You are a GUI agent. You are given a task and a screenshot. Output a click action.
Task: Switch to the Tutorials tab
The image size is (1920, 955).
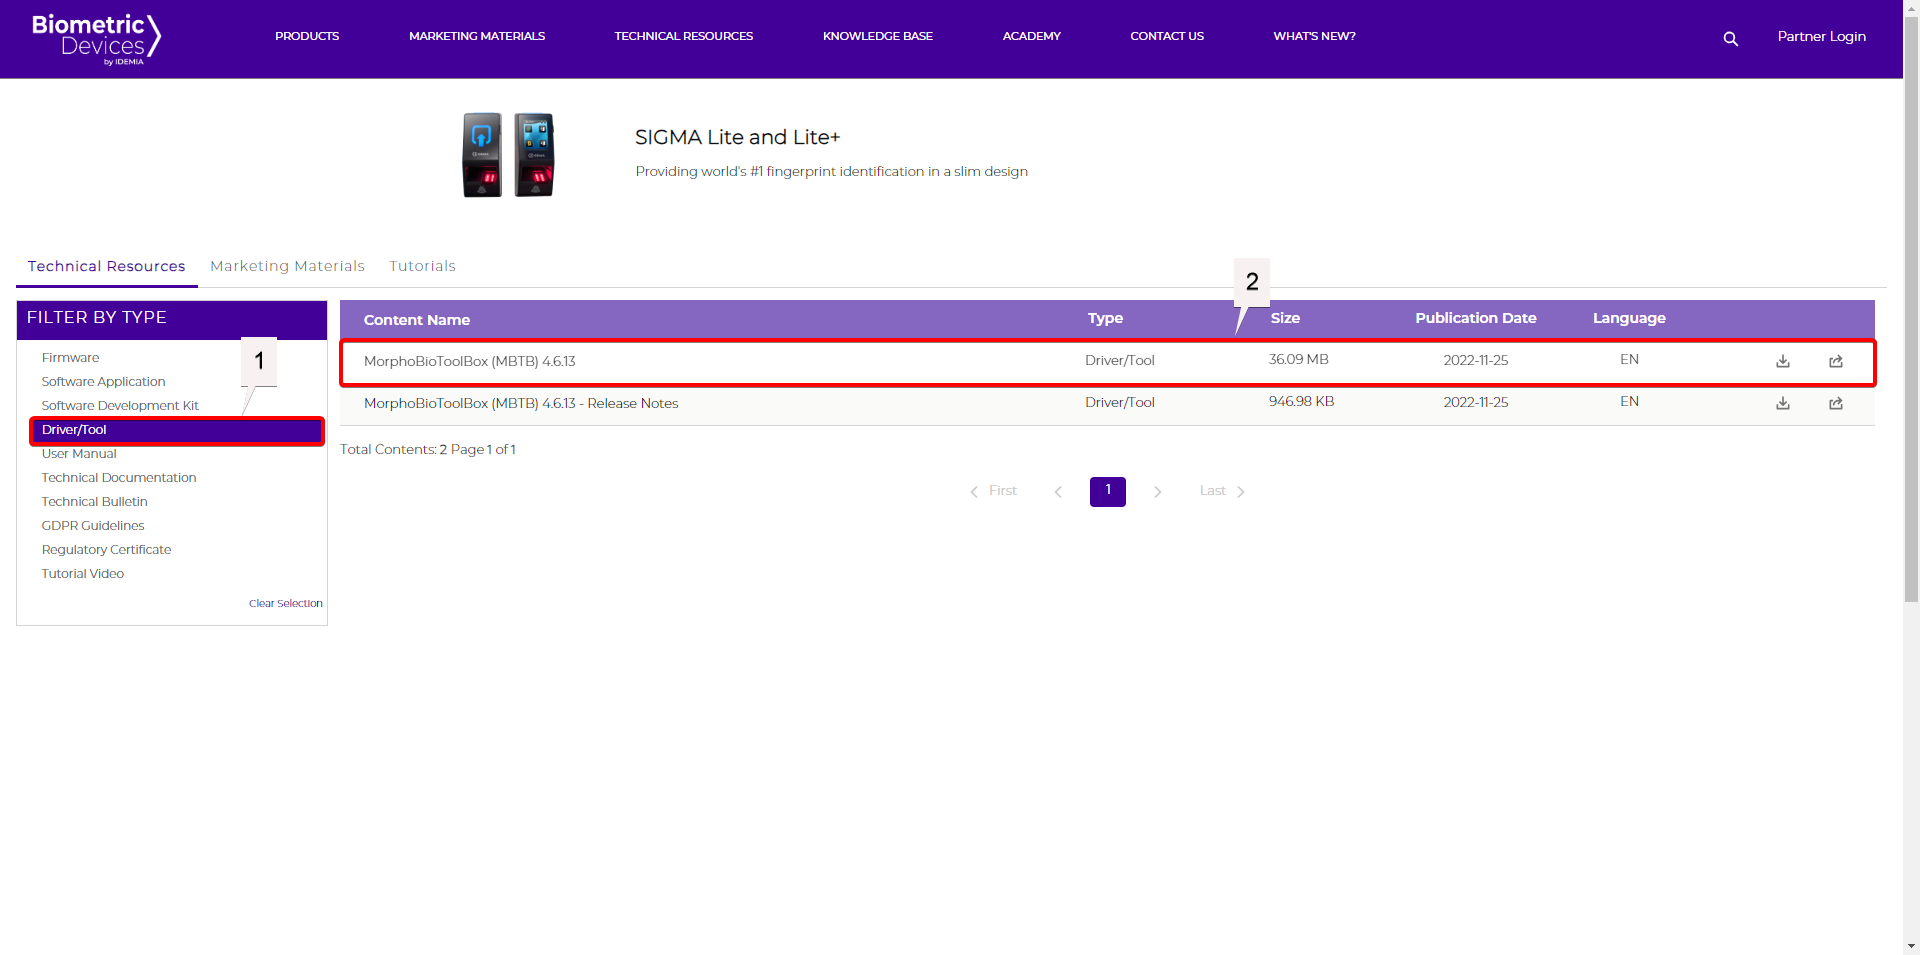click(x=422, y=266)
